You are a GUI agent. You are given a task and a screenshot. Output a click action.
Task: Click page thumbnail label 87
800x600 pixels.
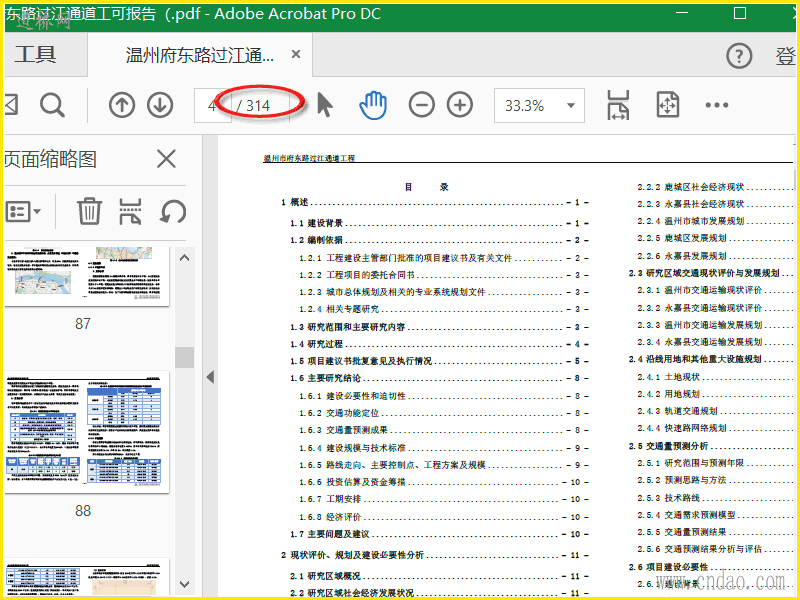click(x=83, y=323)
